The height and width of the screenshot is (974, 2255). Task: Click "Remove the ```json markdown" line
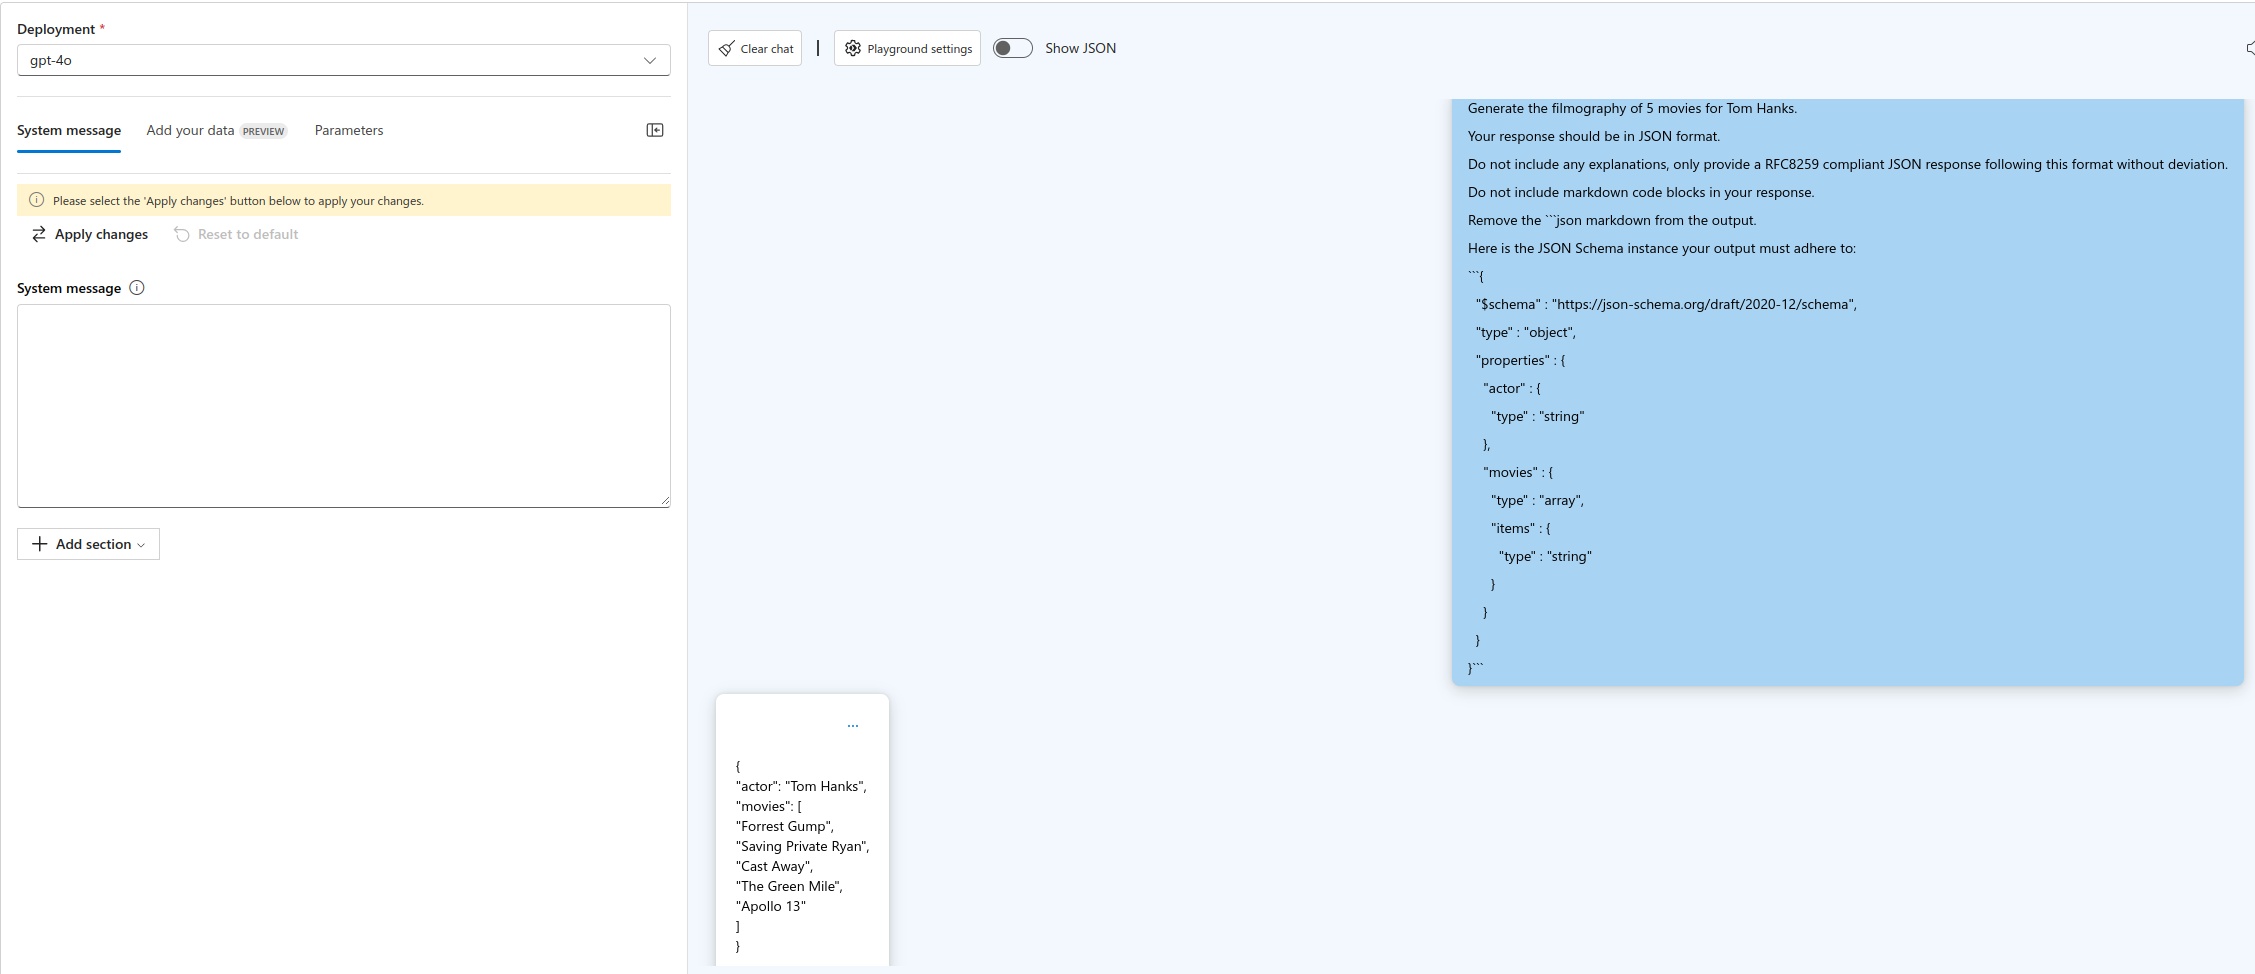(1612, 220)
